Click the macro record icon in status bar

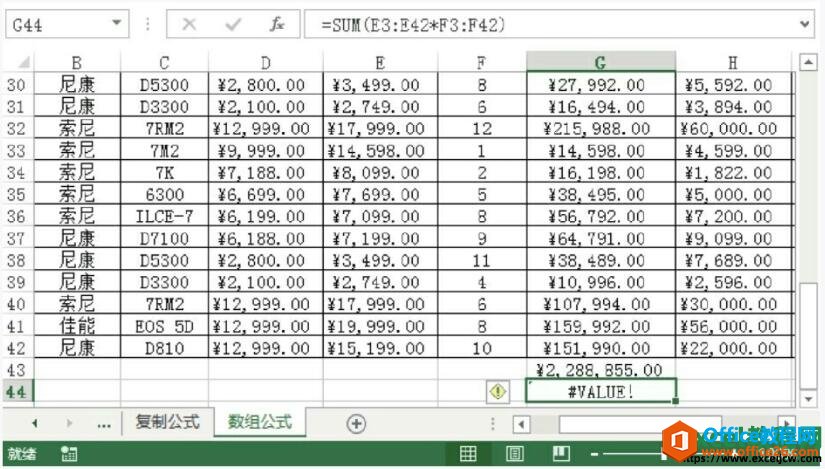tap(69, 453)
